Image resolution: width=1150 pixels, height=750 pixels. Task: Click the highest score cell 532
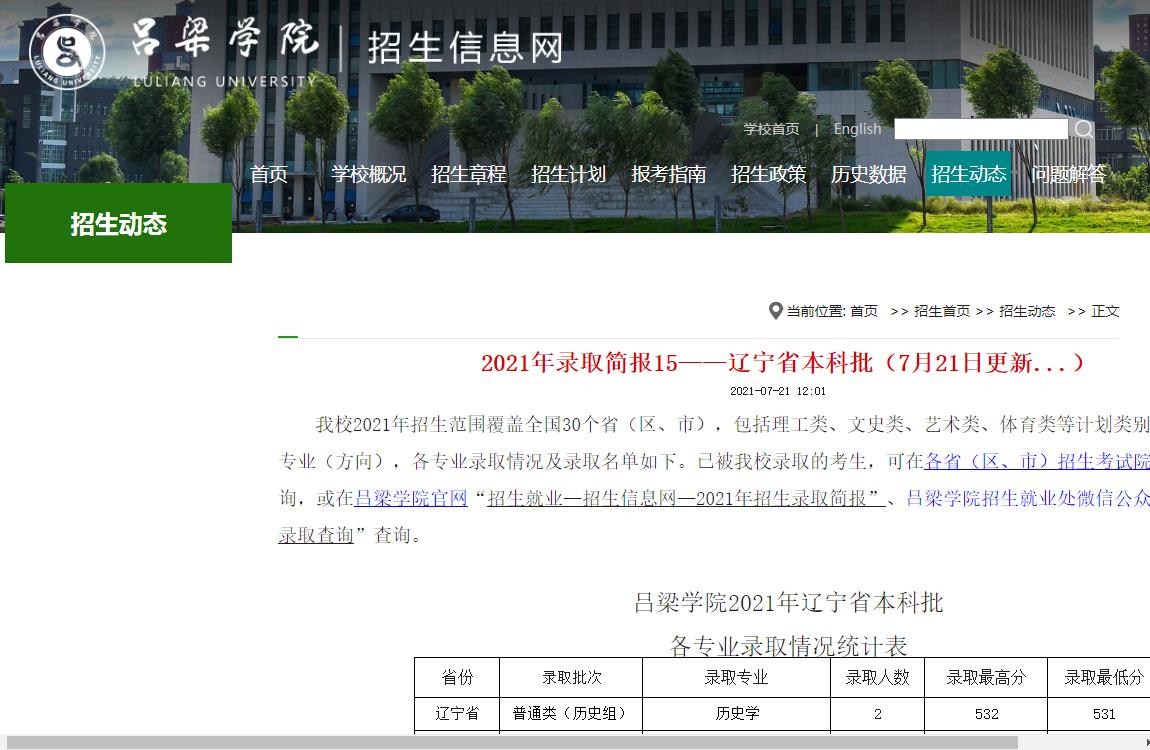tap(986, 713)
